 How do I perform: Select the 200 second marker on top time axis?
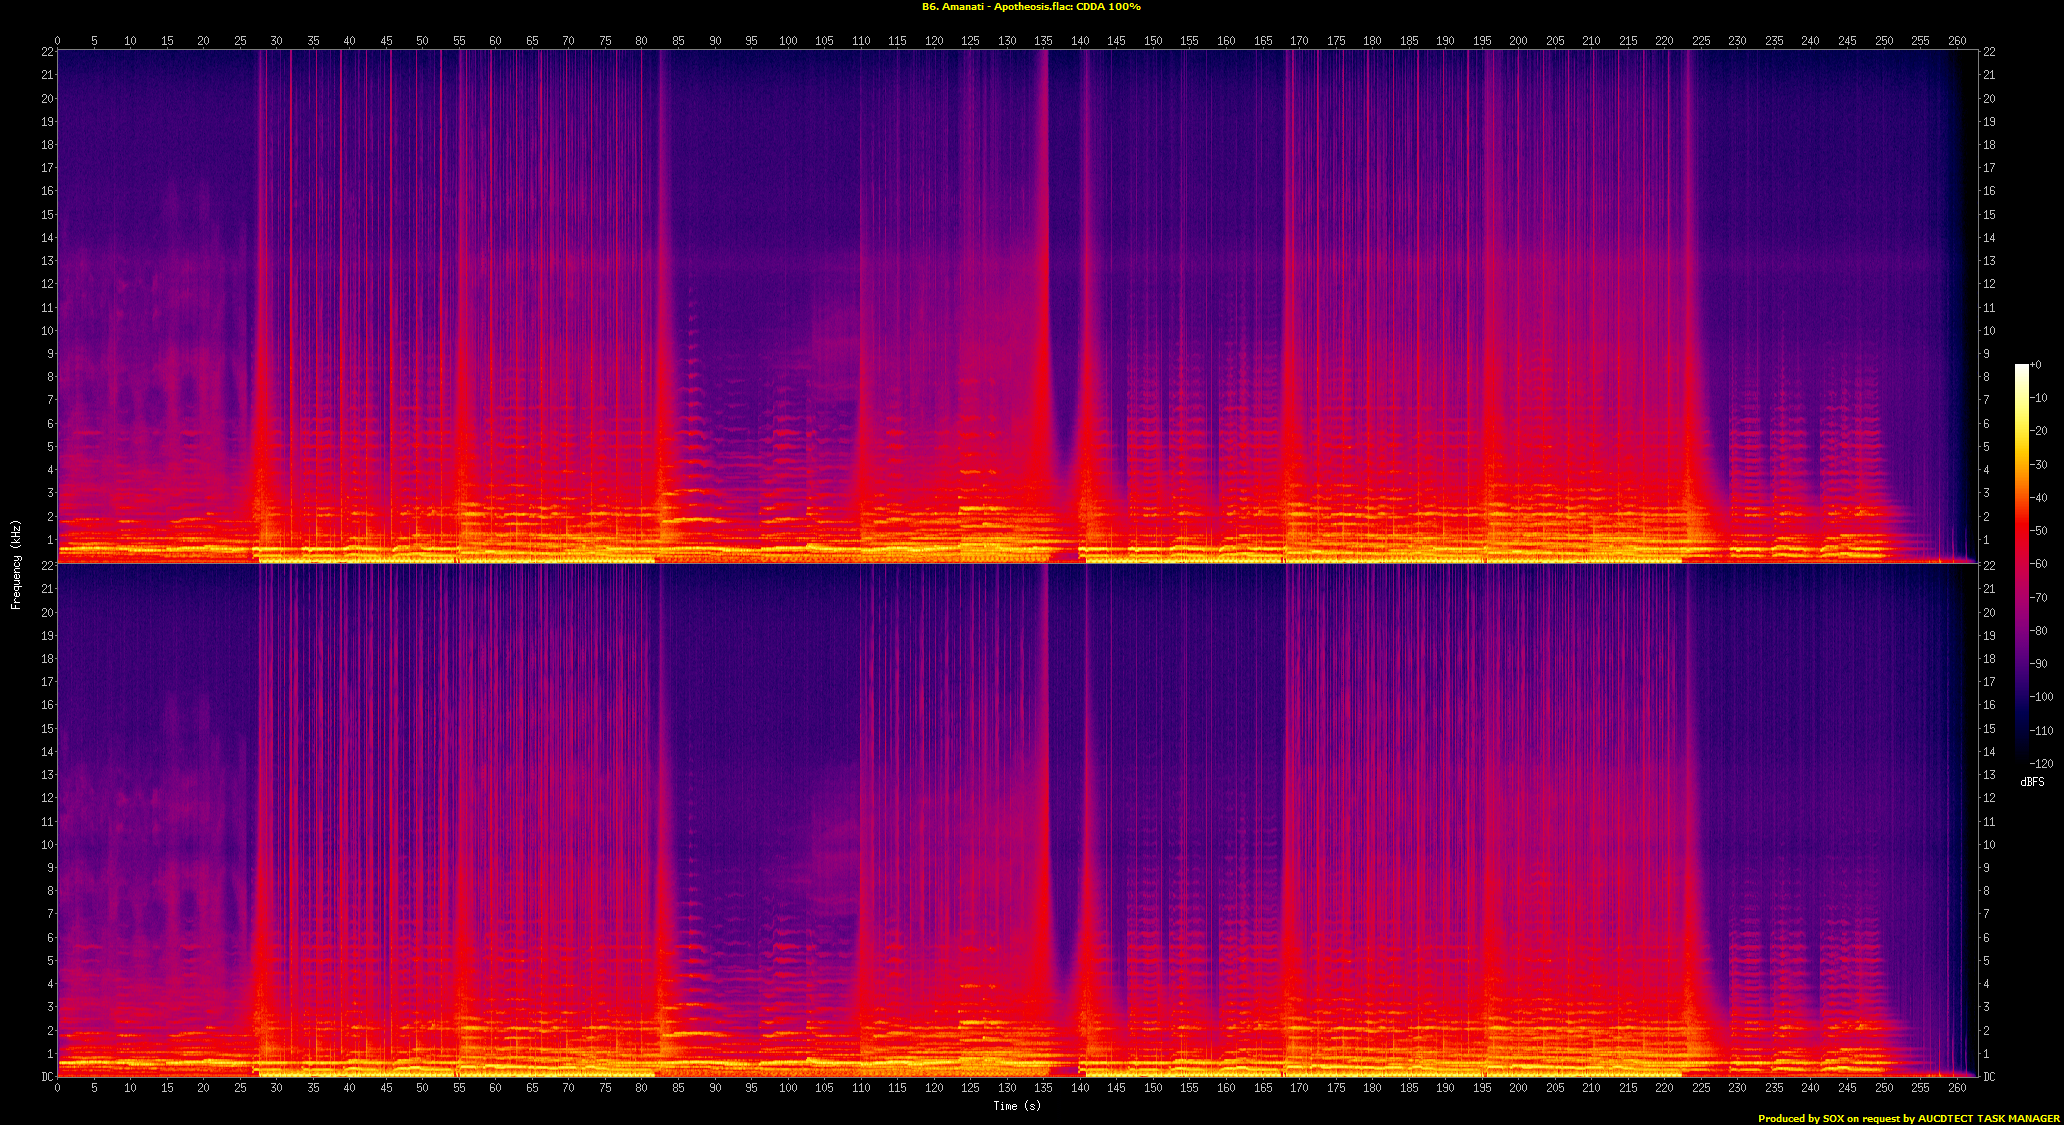tap(1518, 41)
